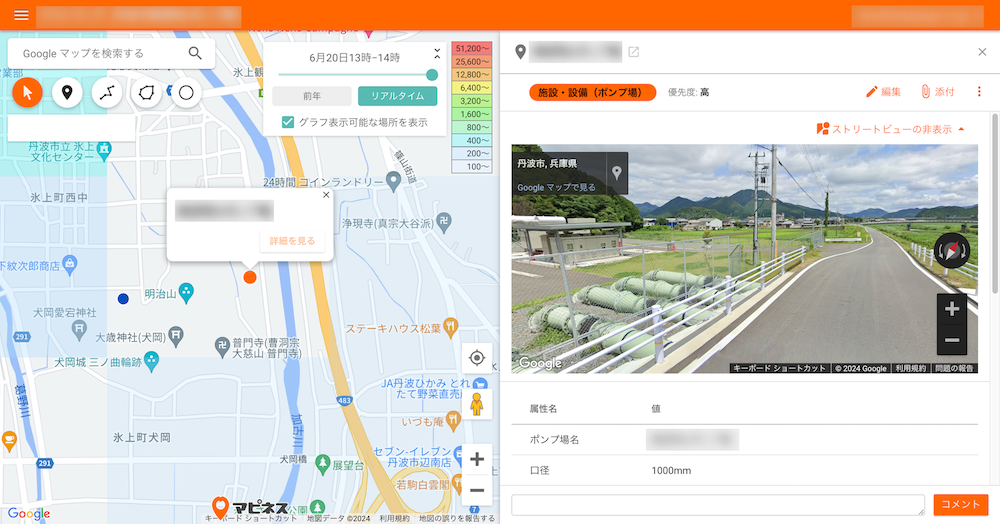Viewport: 1000px width, 524px height.
Task: Click street view 利用規約 link
Action: tap(910, 368)
